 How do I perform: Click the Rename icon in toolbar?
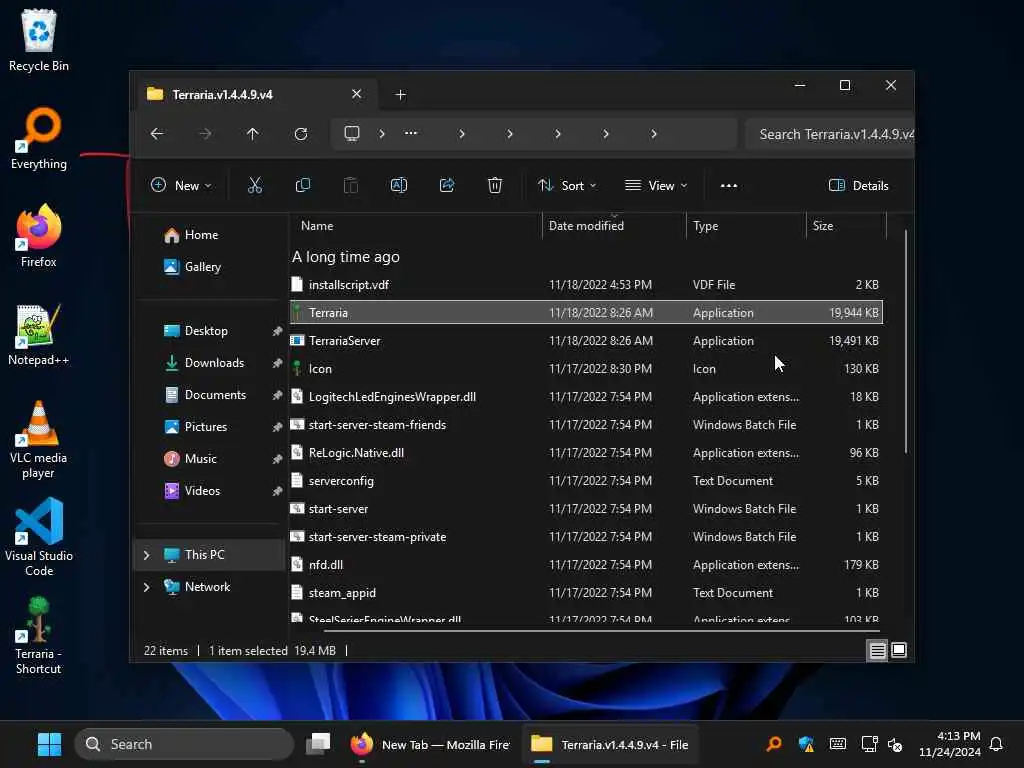398,185
